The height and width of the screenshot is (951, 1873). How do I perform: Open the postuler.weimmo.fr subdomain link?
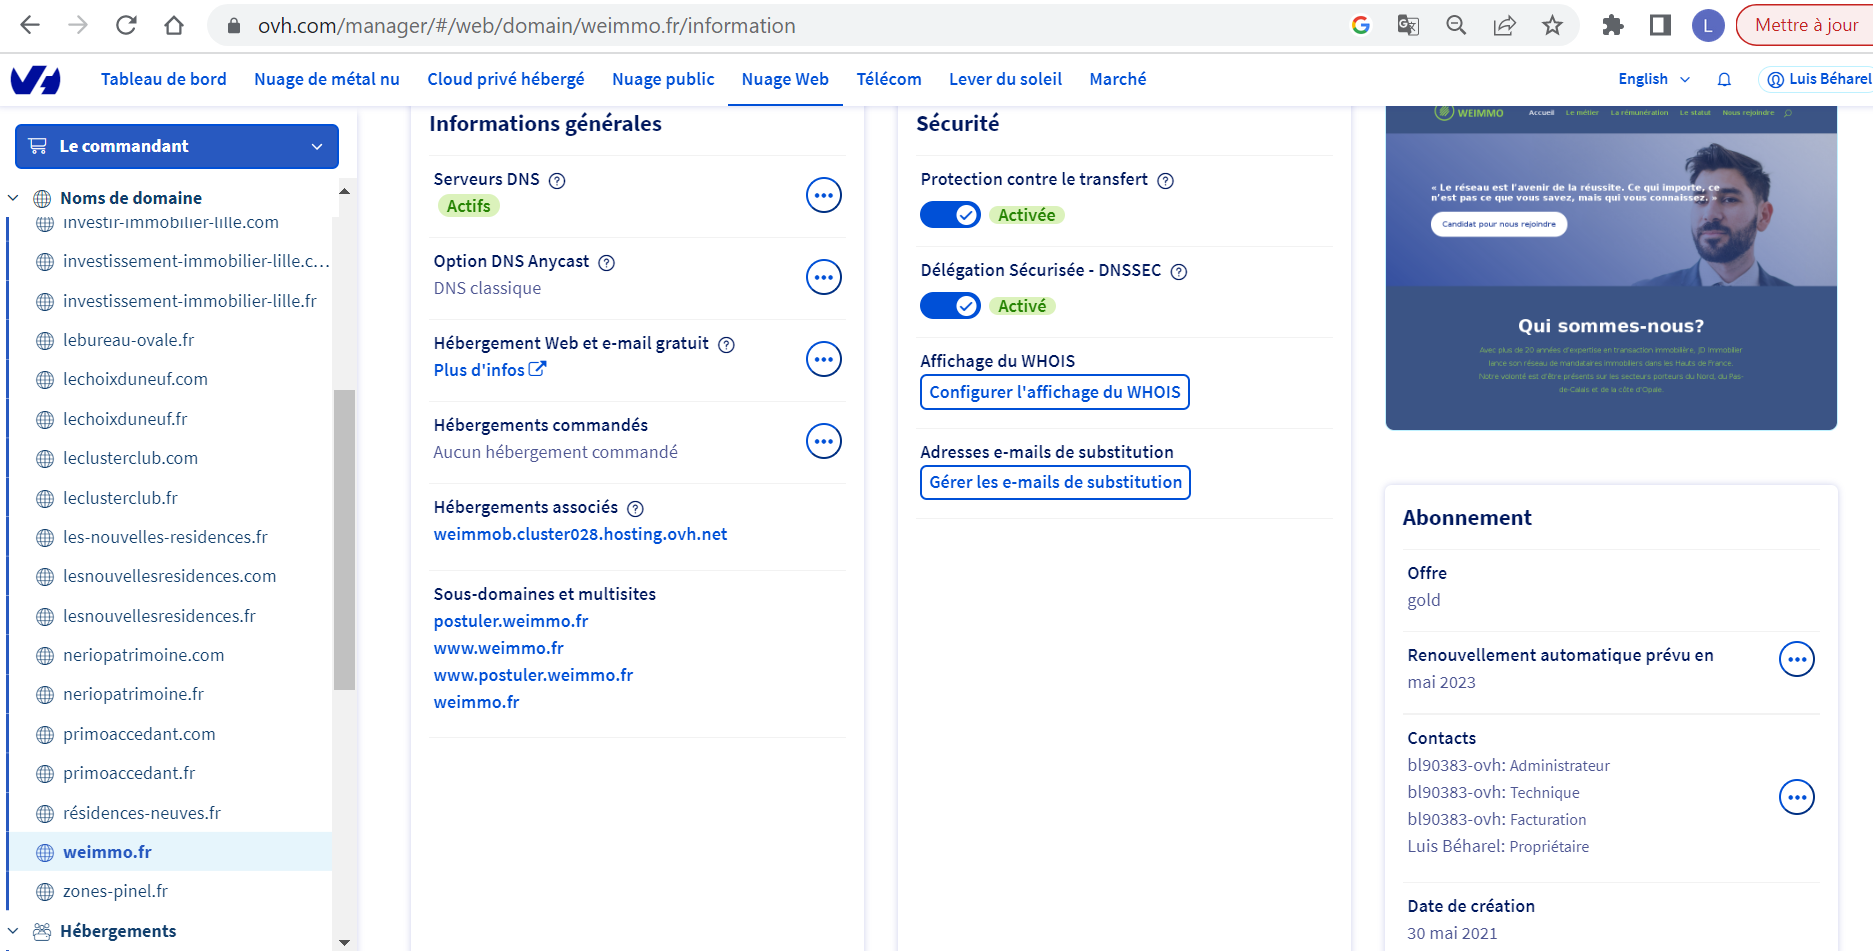coord(510,621)
